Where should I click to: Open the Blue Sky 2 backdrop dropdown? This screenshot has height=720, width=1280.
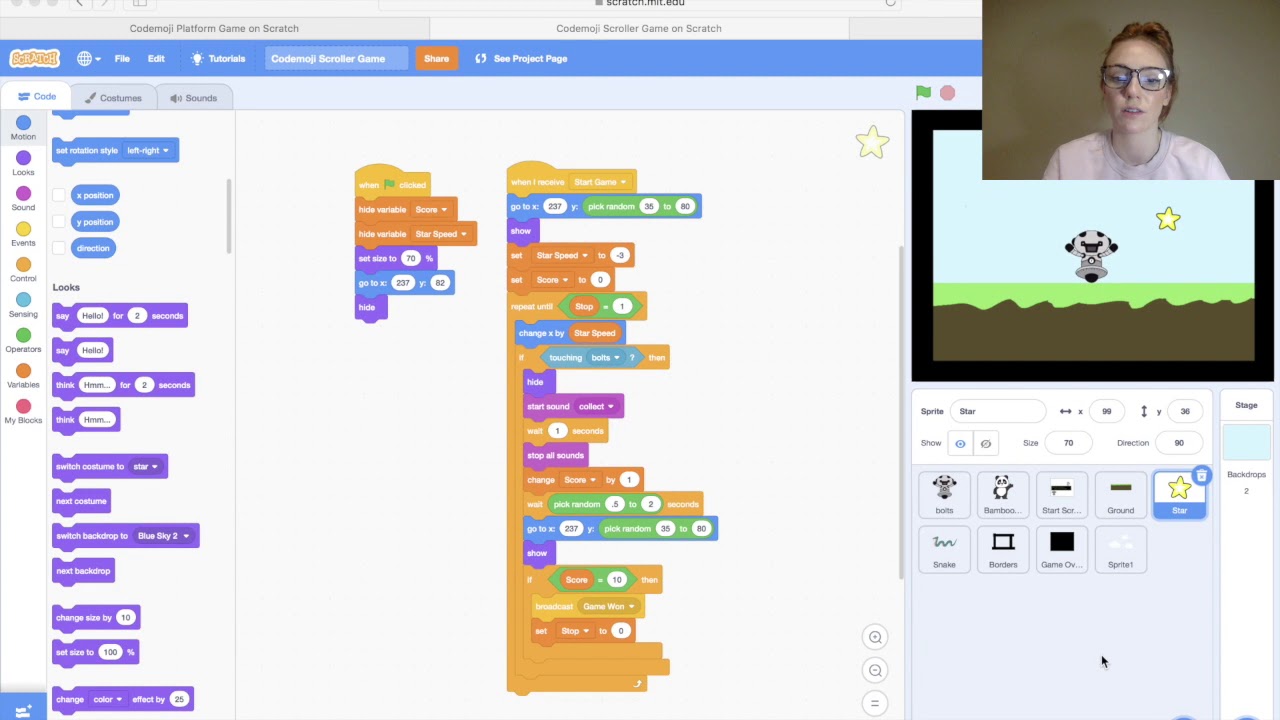pyautogui.click(x=164, y=536)
